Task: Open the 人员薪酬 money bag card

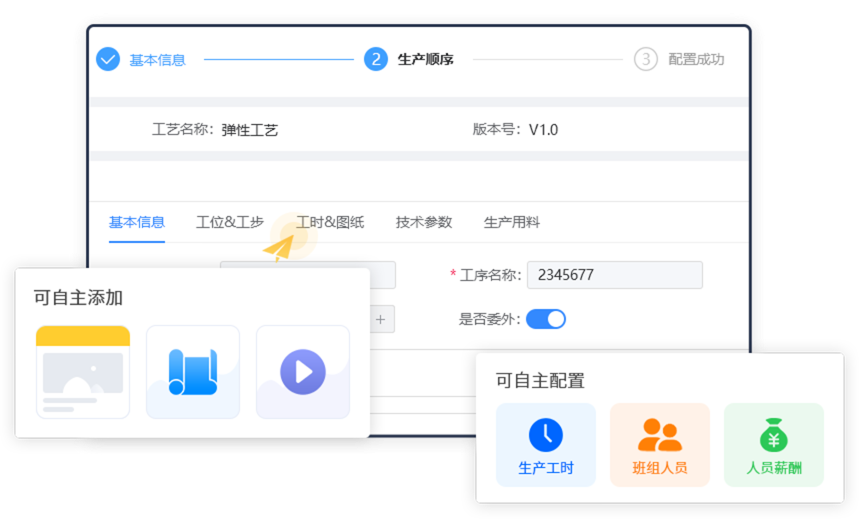Action: (x=774, y=445)
